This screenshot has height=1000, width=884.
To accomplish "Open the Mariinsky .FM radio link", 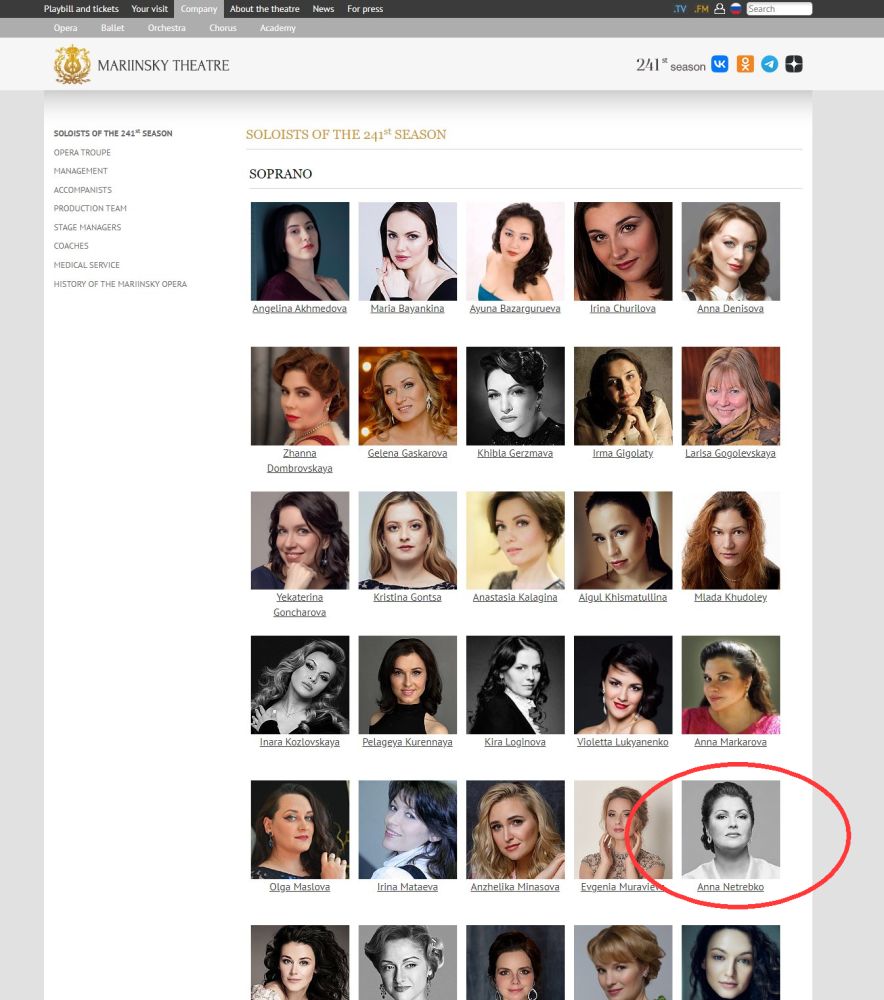I will [x=702, y=9].
